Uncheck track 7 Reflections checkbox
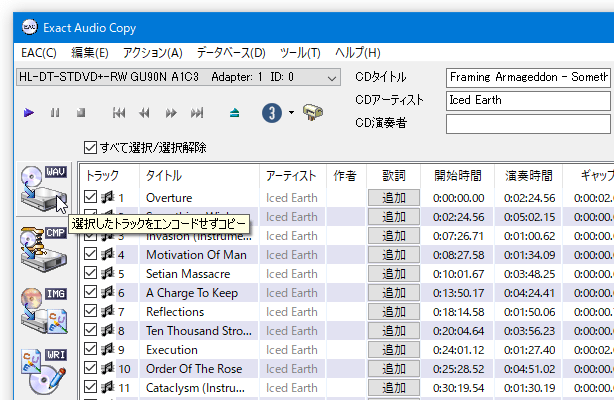The height and width of the screenshot is (400, 614). pyautogui.click(x=90, y=311)
